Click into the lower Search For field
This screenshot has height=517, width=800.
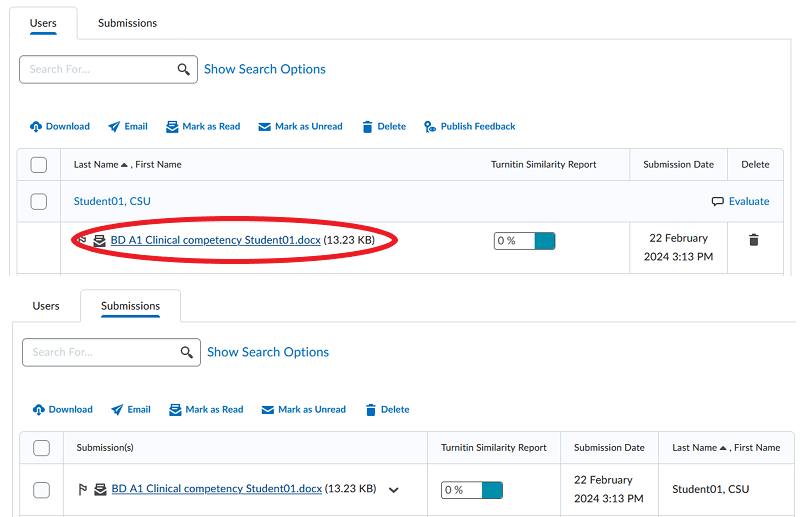(x=100, y=352)
